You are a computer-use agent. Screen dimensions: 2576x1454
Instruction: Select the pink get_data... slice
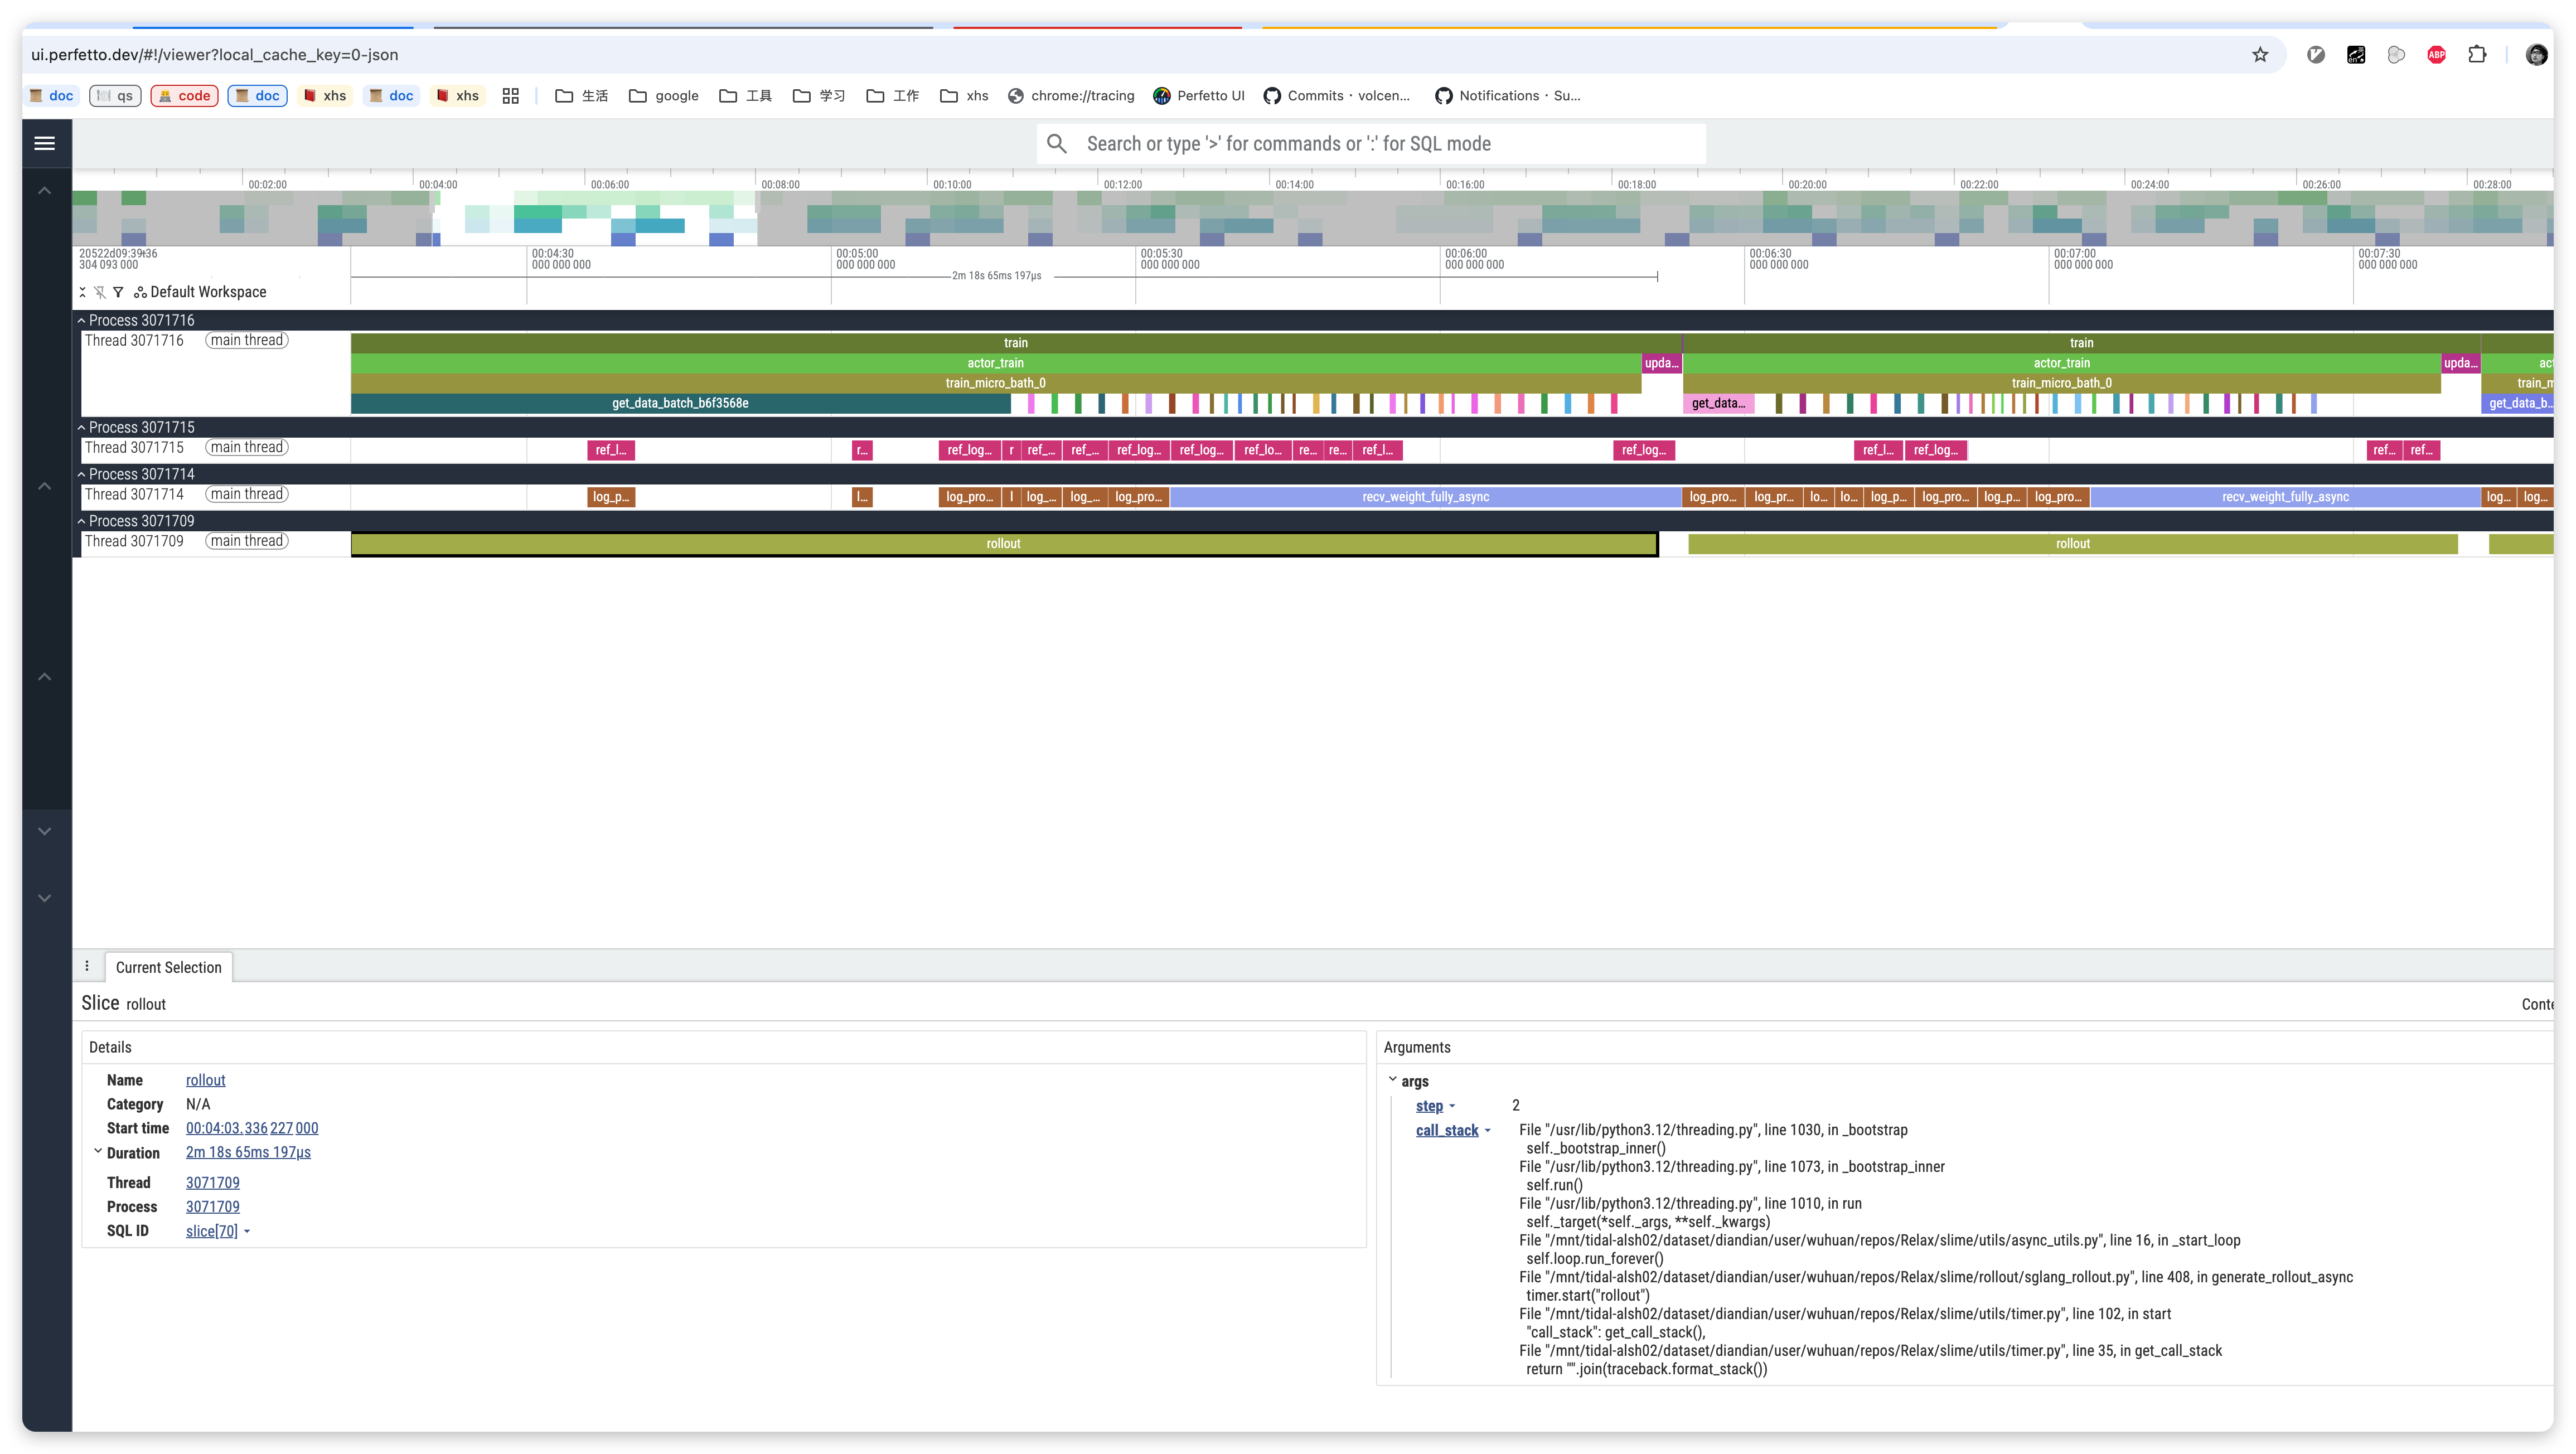pos(1718,403)
